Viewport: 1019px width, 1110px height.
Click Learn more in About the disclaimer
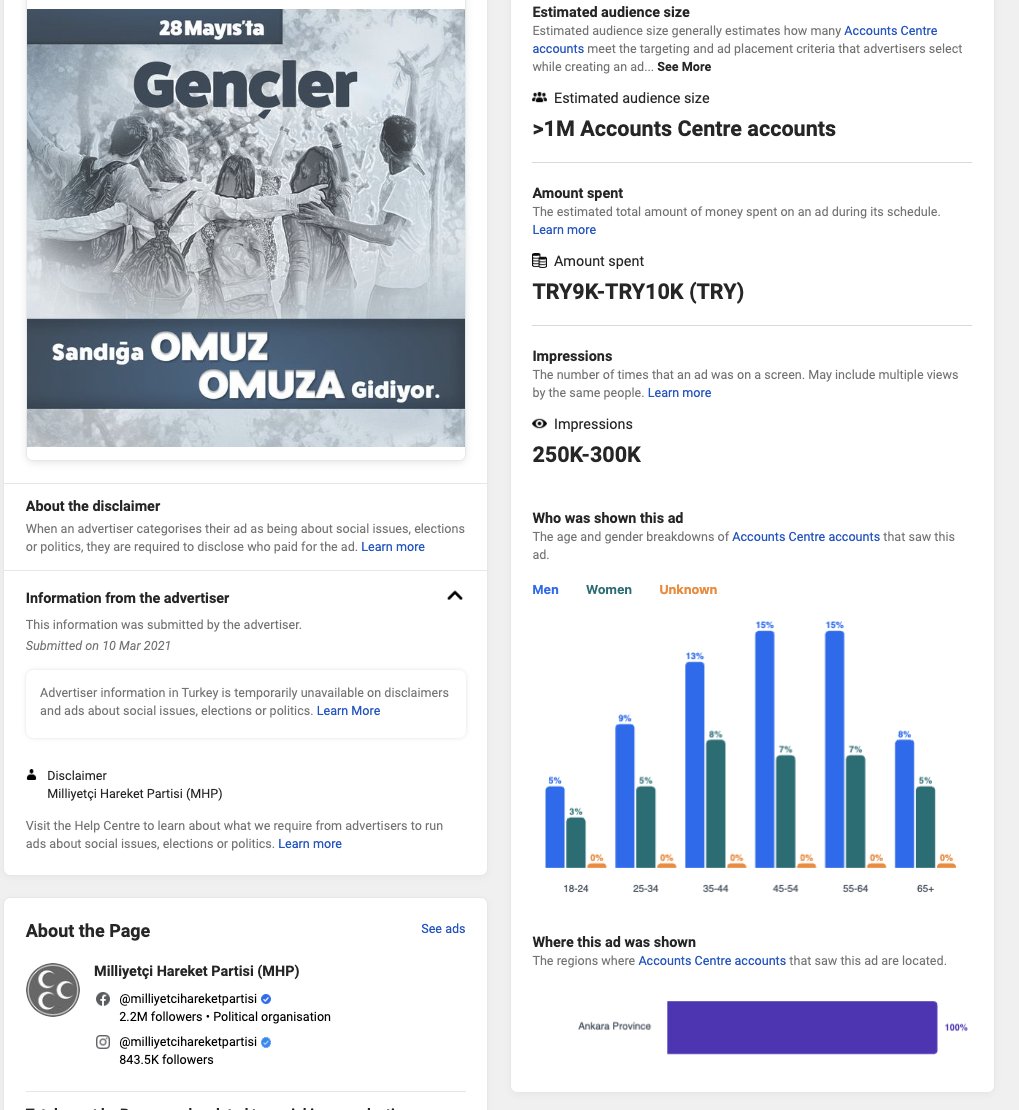393,547
